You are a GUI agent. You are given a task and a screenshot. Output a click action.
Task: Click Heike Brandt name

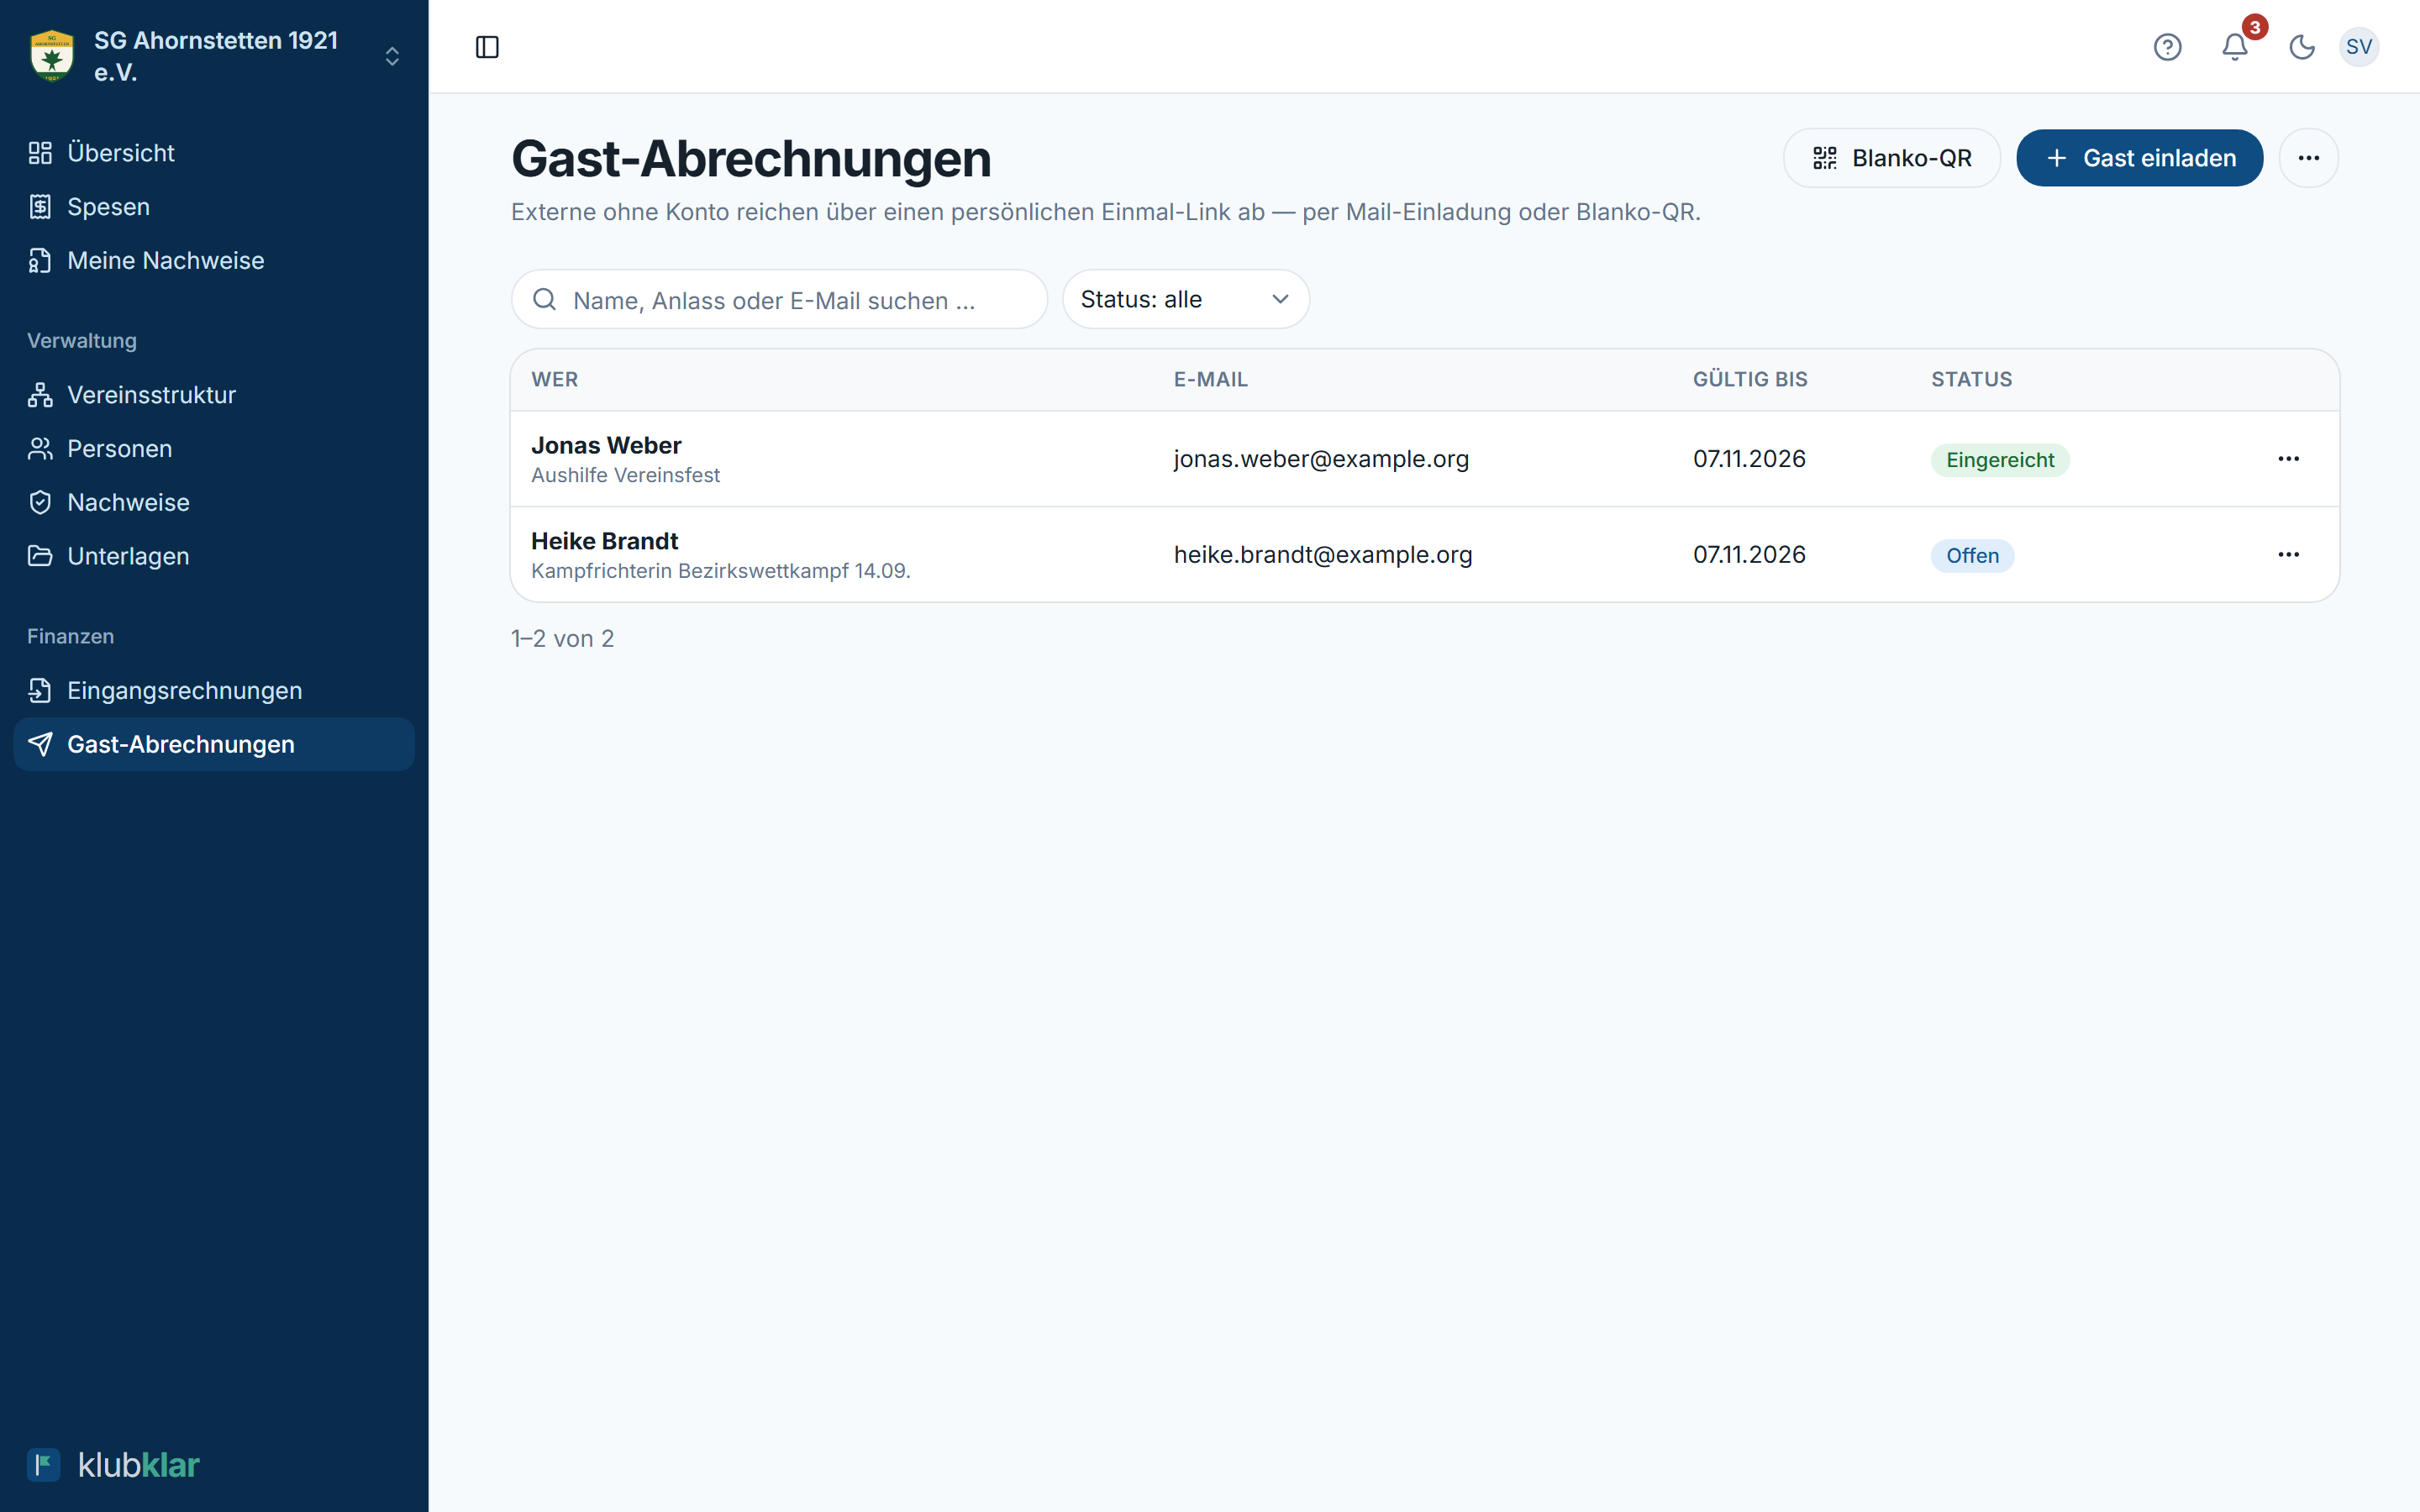click(604, 542)
